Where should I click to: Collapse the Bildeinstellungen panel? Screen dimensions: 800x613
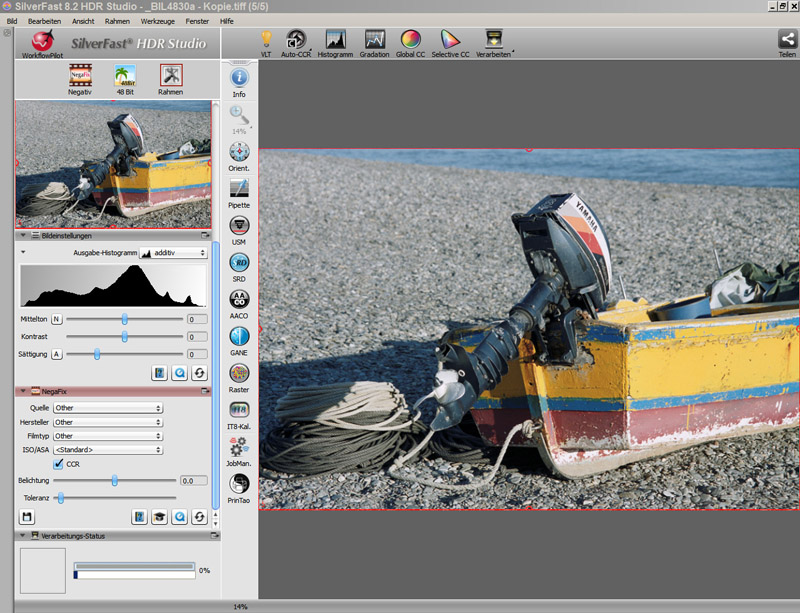tap(24, 236)
